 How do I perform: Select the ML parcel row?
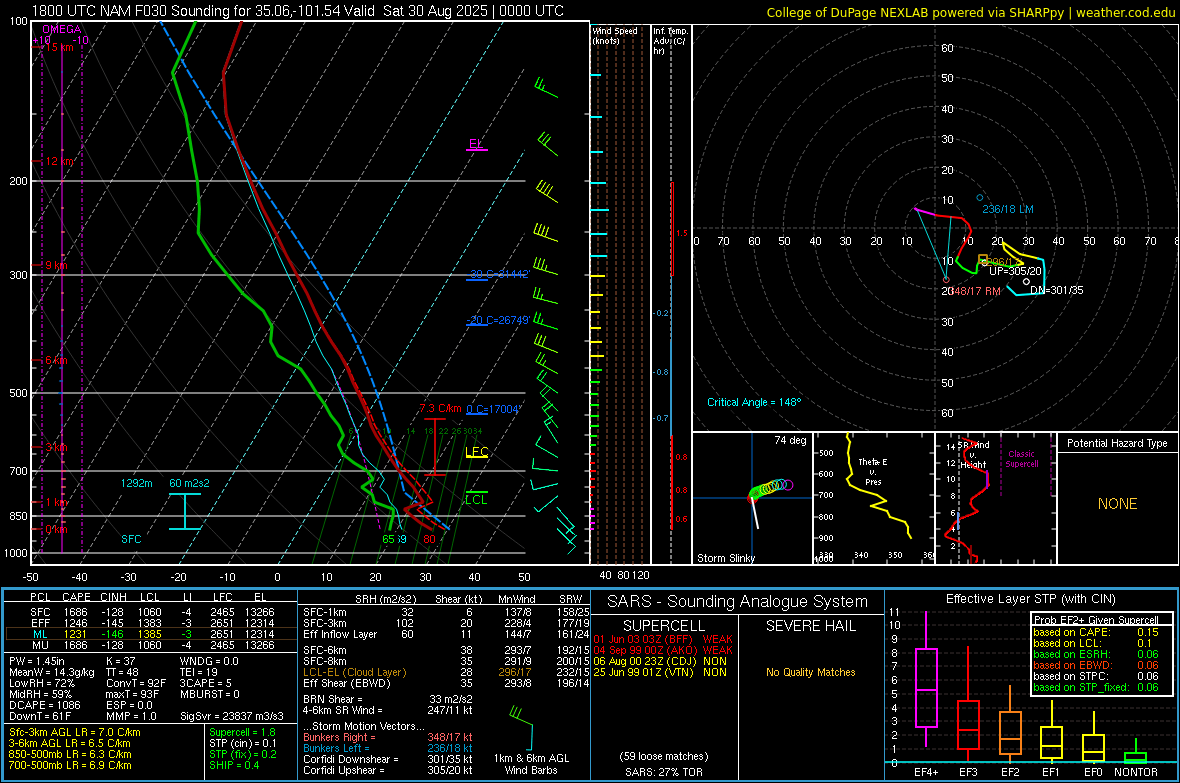(x=151, y=634)
